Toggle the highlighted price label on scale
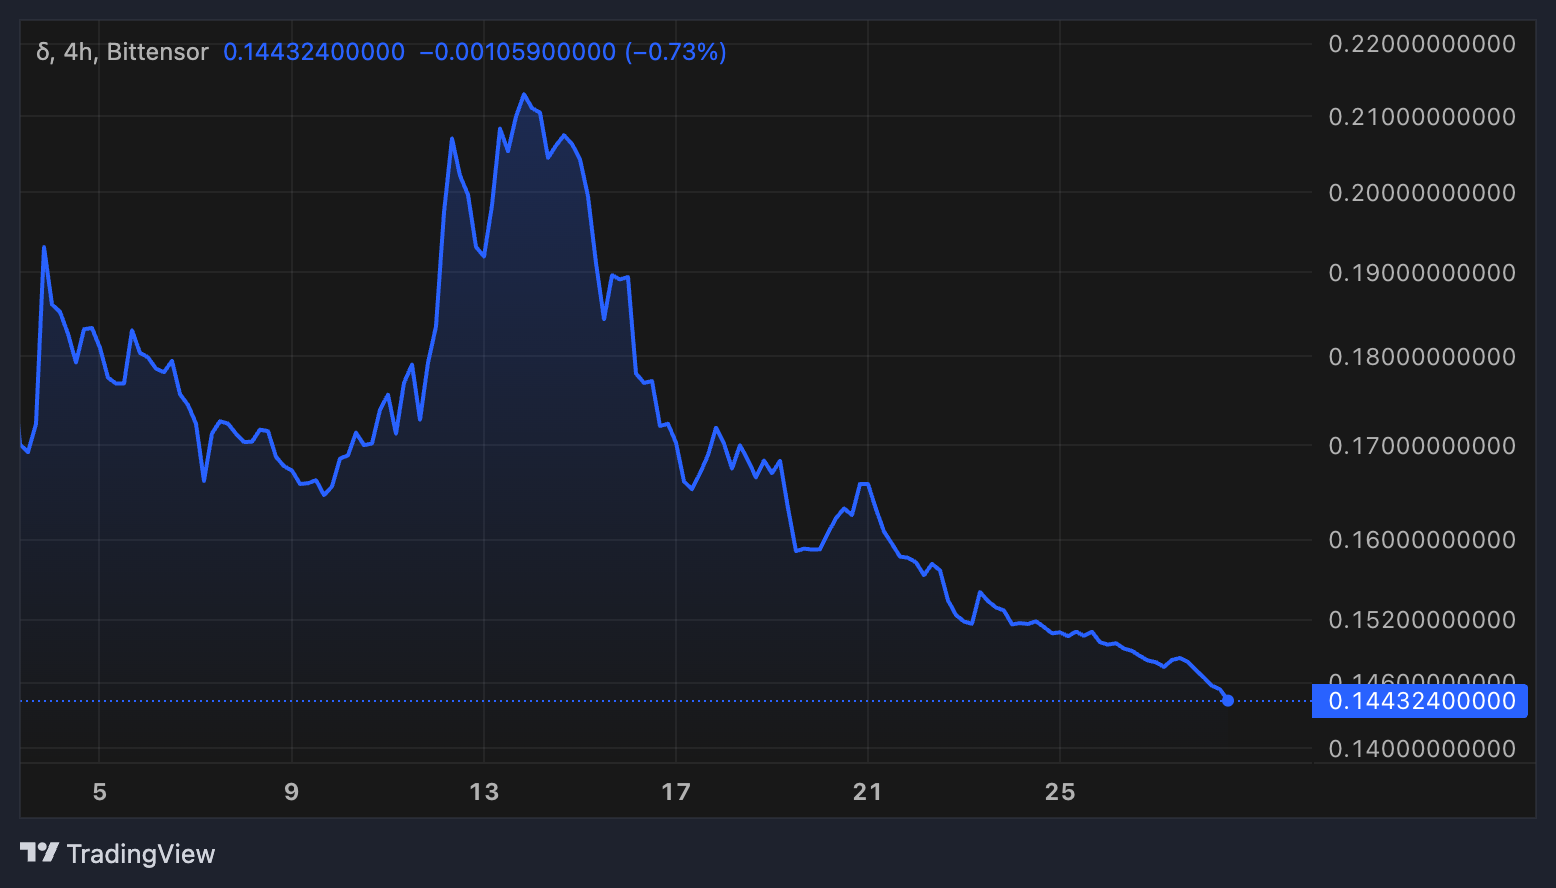Screen dimensions: 1556x888 click(1419, 701)
